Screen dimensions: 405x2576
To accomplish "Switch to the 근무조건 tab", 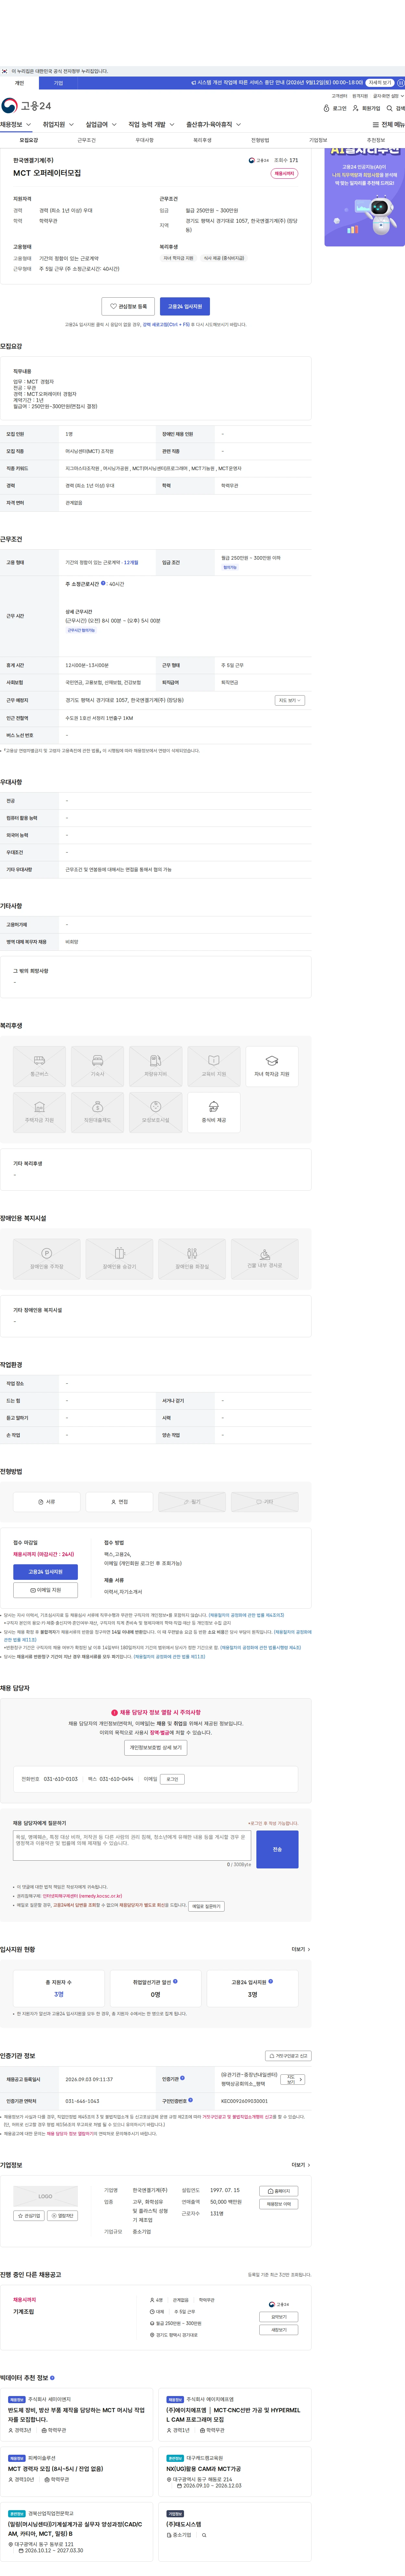I will click(87, 140).
